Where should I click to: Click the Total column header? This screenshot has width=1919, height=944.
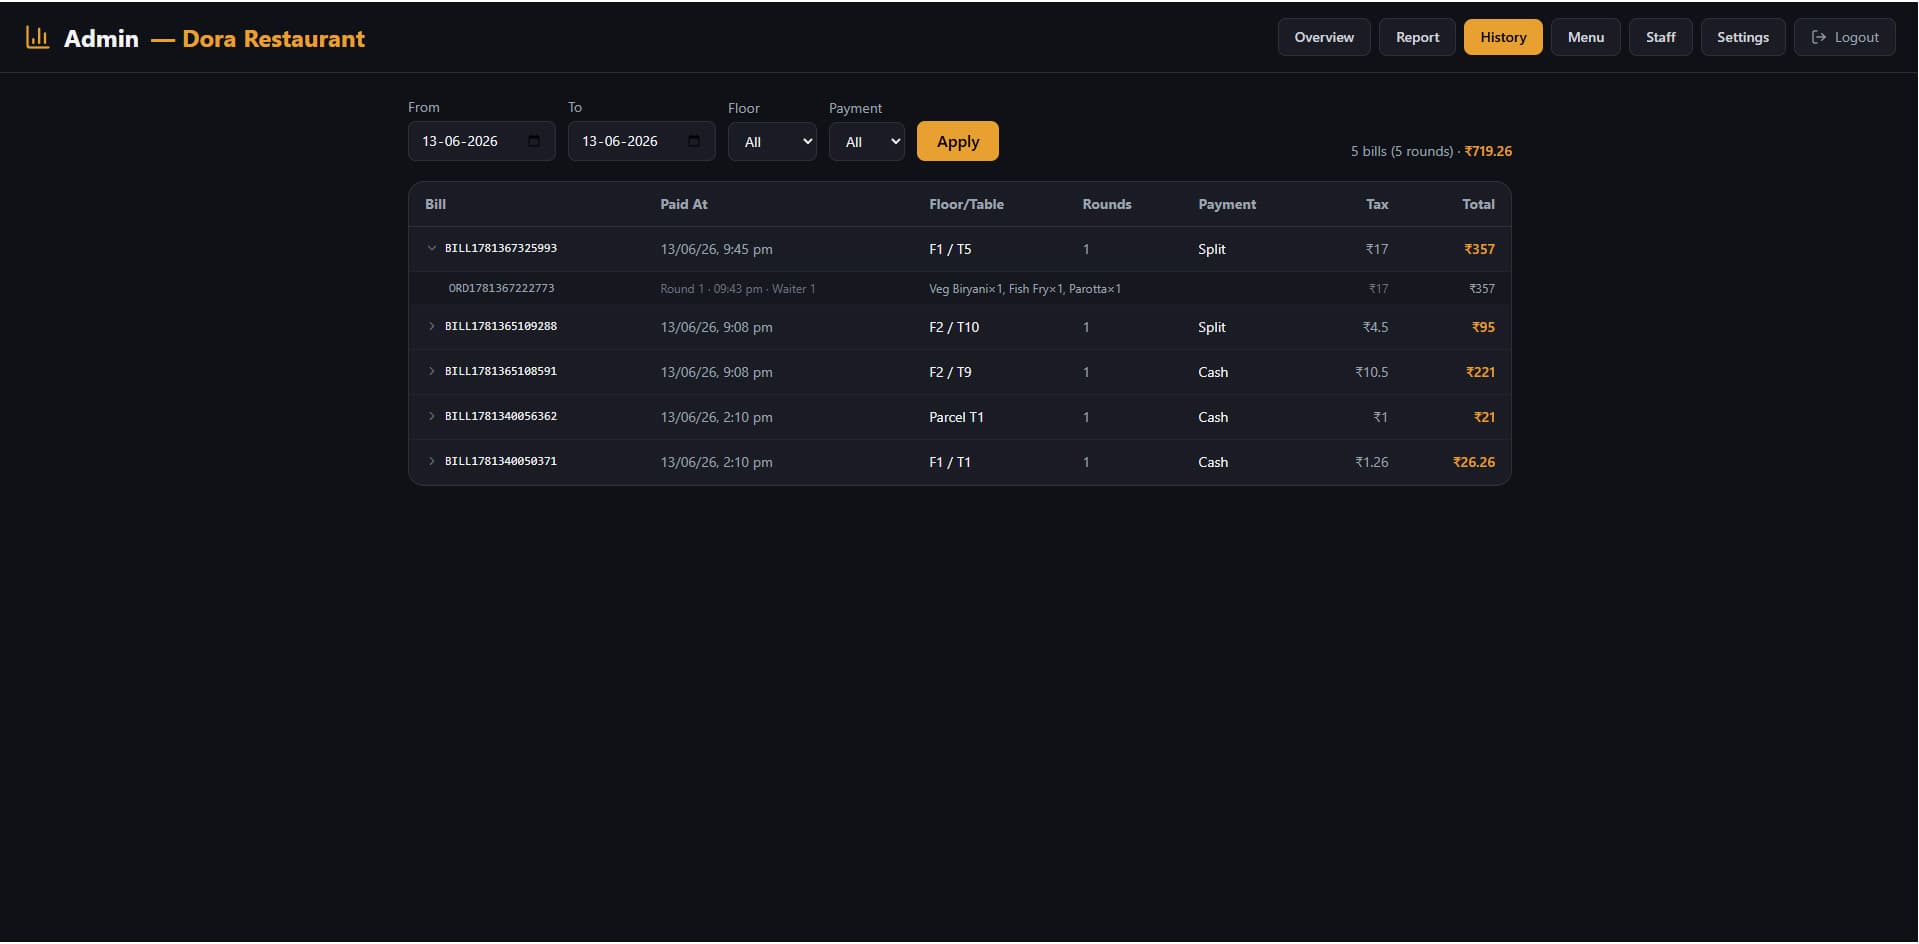click(1478, 204)
